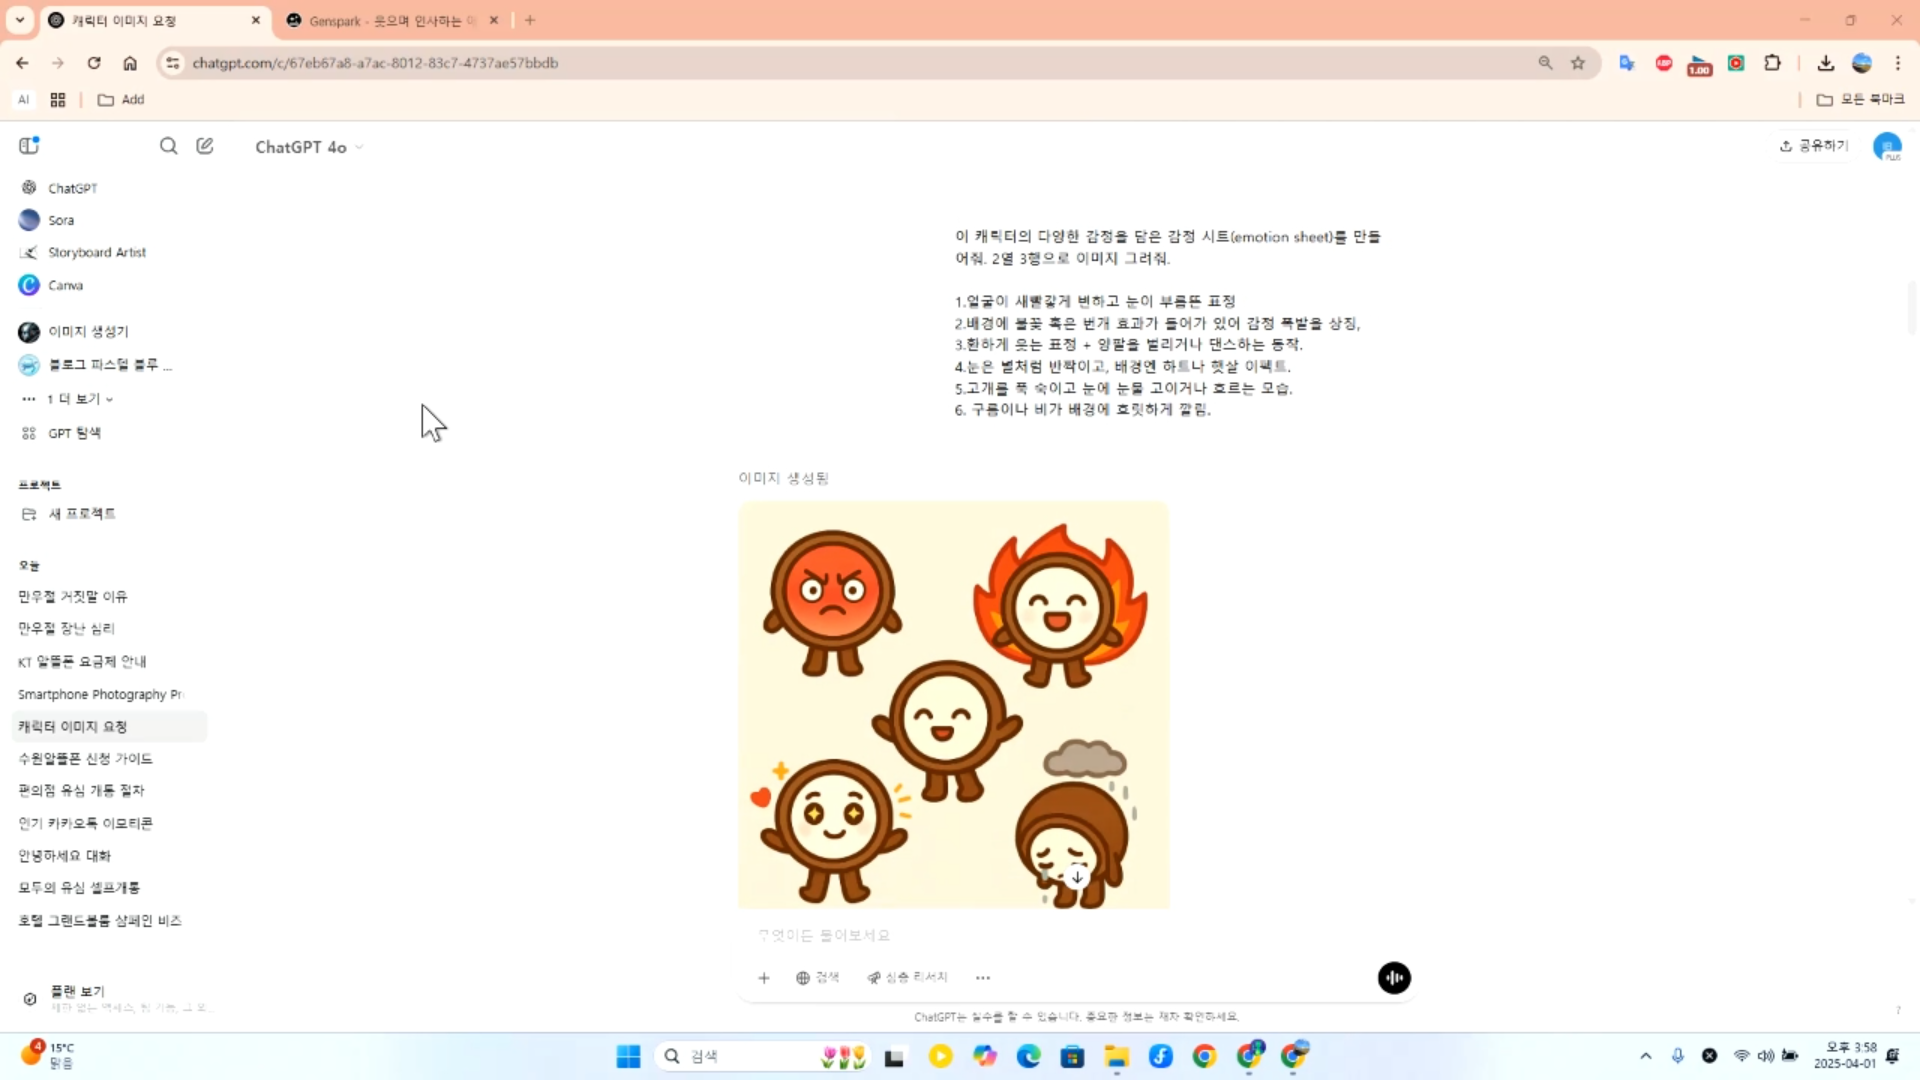Expand the '1 더 보기' sidebar list
Image resolution: width=1920 pixels, height=1080 pixels.
pyautogui.click(x=79, y=399)
